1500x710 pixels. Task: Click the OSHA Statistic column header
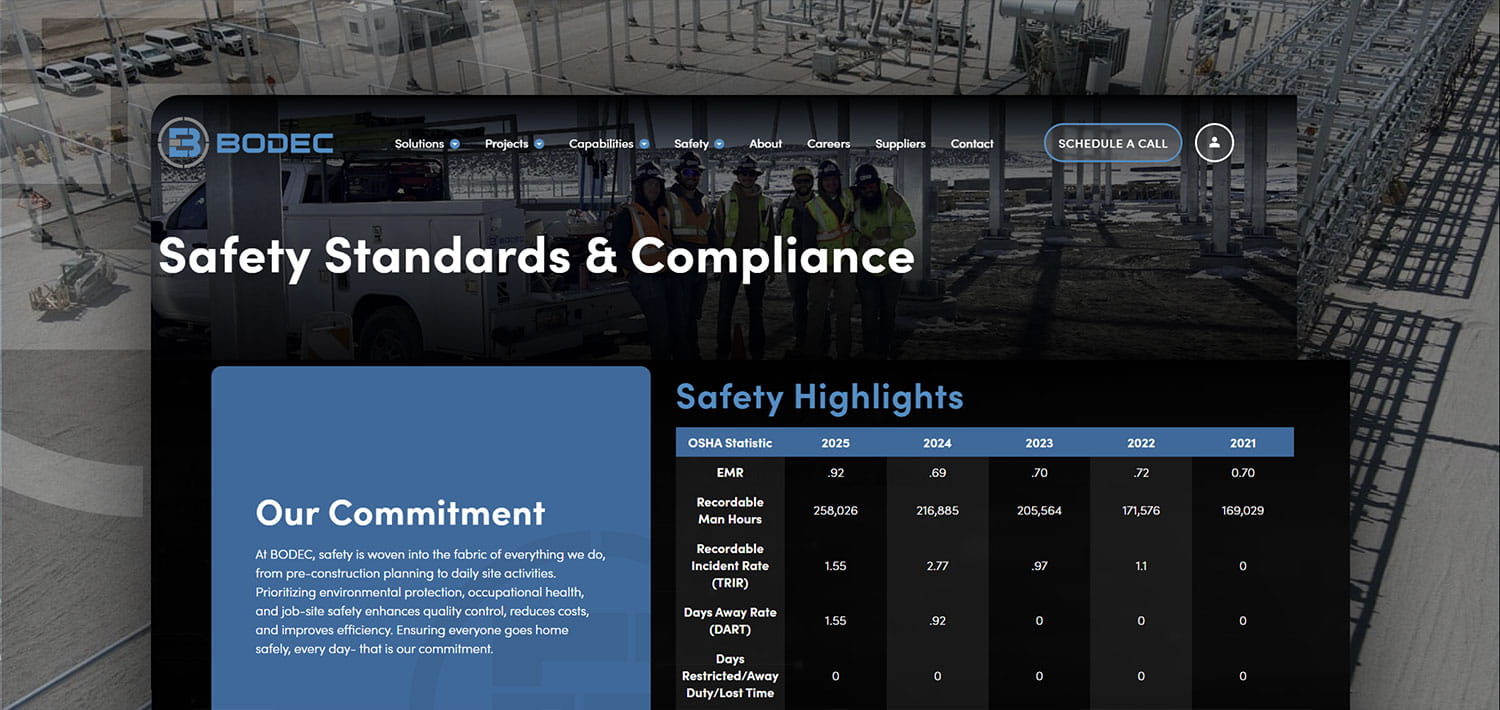tap(730, 443)
